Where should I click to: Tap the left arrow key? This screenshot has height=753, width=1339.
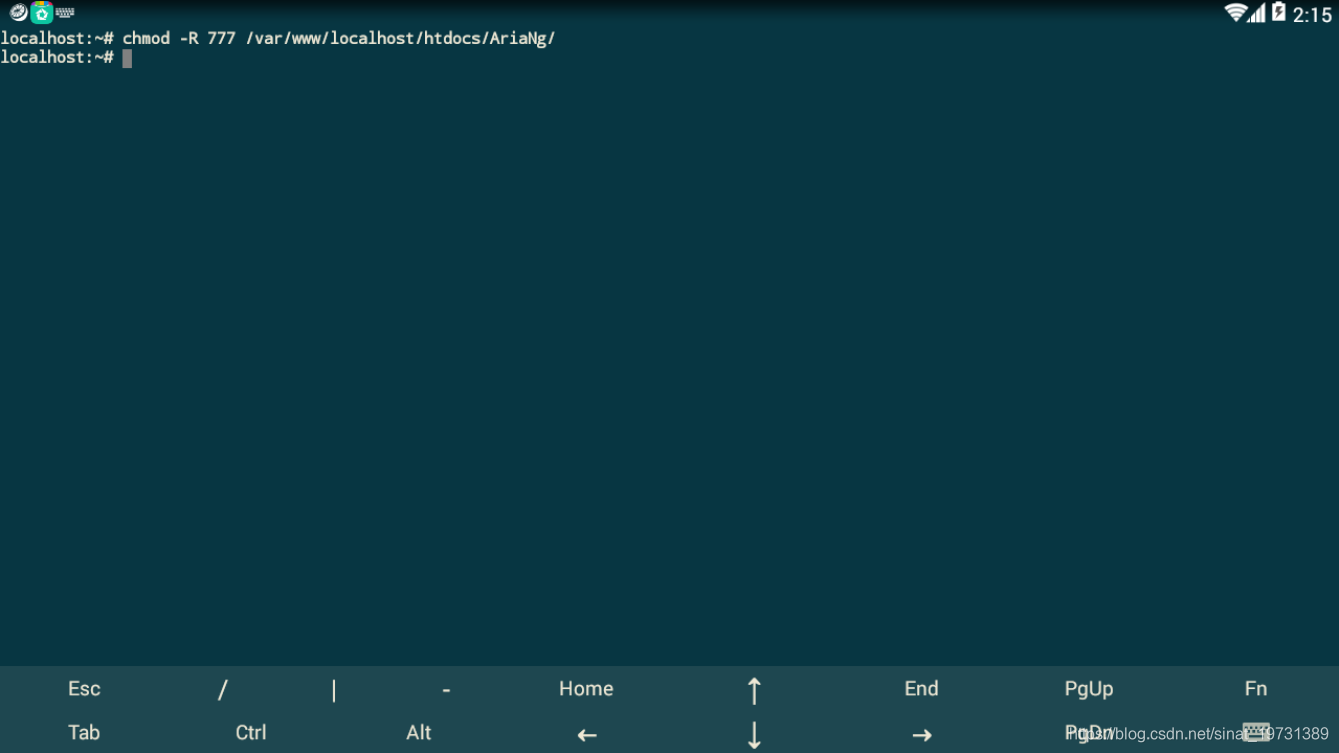[x=587, y=735]
